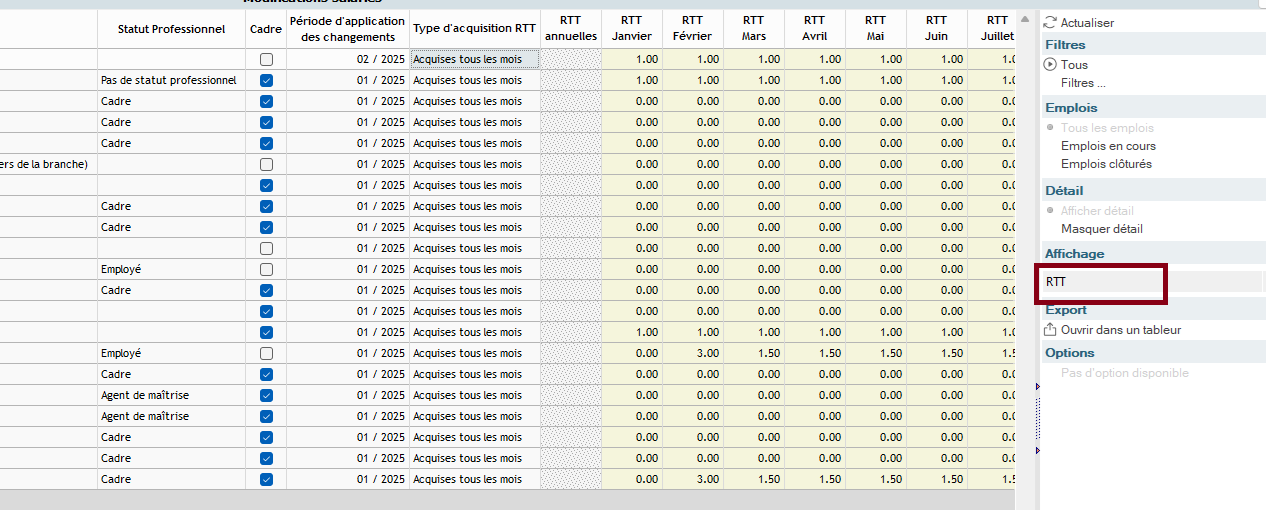Select the '02 / 2025' period cell
The height and width of the screenshot is (510, 1266).
348,59
